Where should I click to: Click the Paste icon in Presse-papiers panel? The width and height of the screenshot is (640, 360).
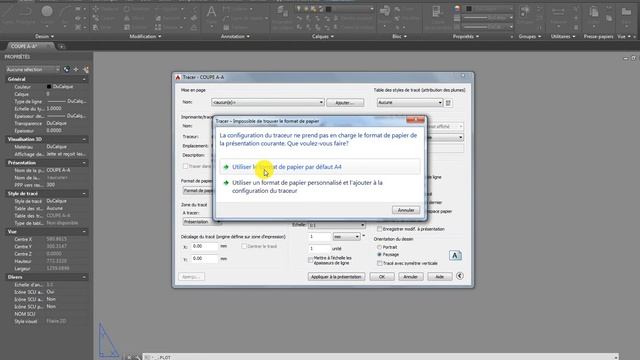coord(594,12)
